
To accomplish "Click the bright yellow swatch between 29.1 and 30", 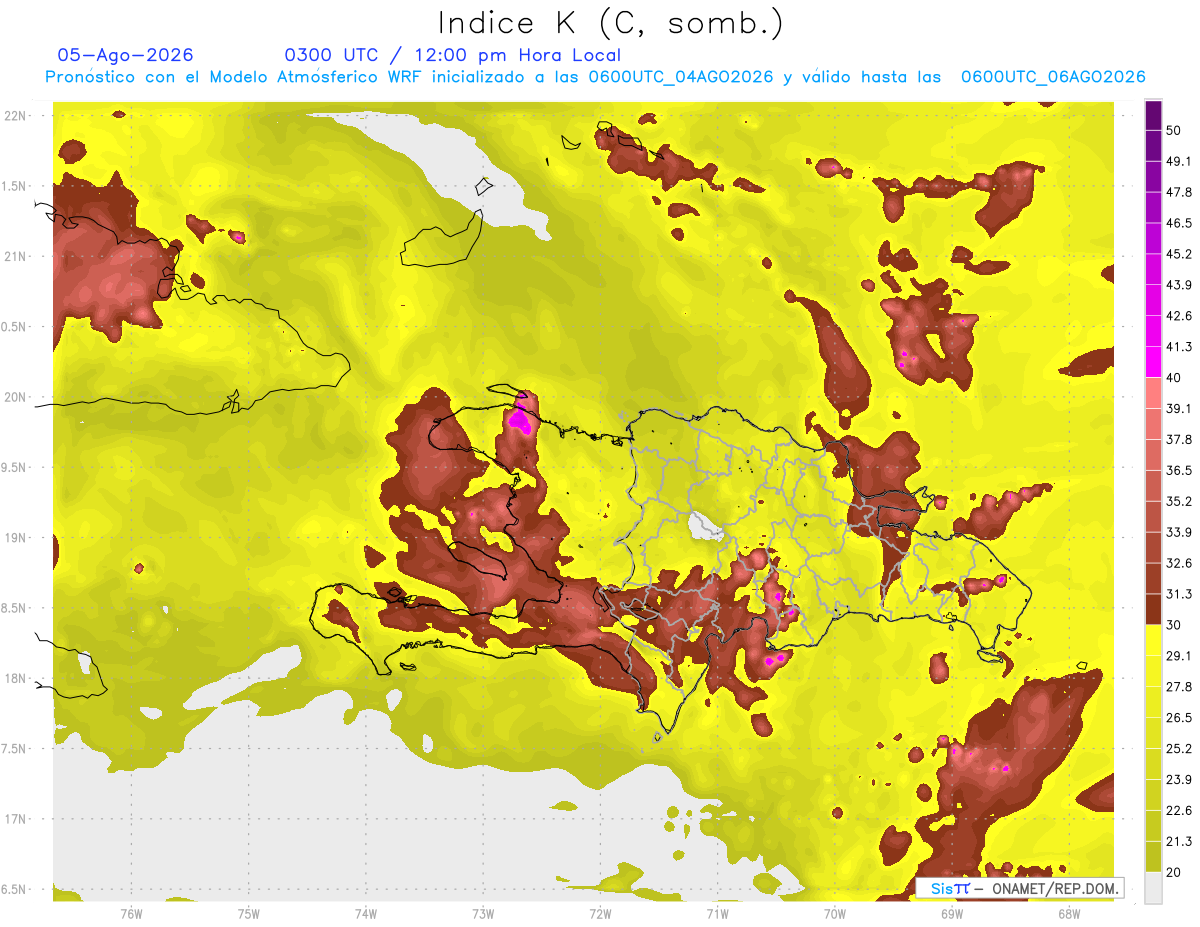I will coord(1154,640).
